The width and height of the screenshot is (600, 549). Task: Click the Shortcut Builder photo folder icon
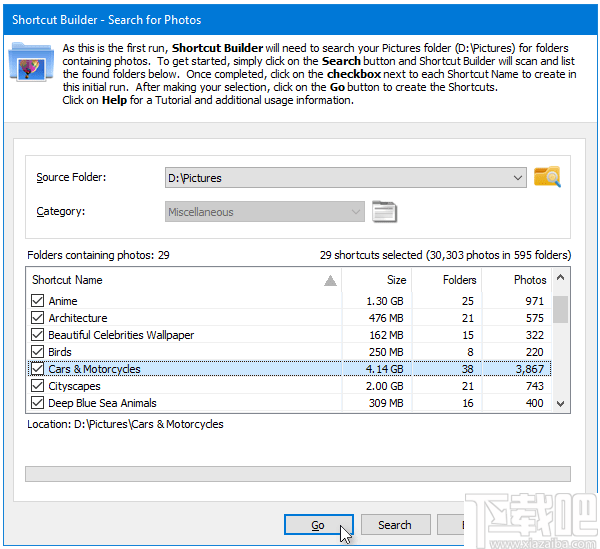click(31, 62)
